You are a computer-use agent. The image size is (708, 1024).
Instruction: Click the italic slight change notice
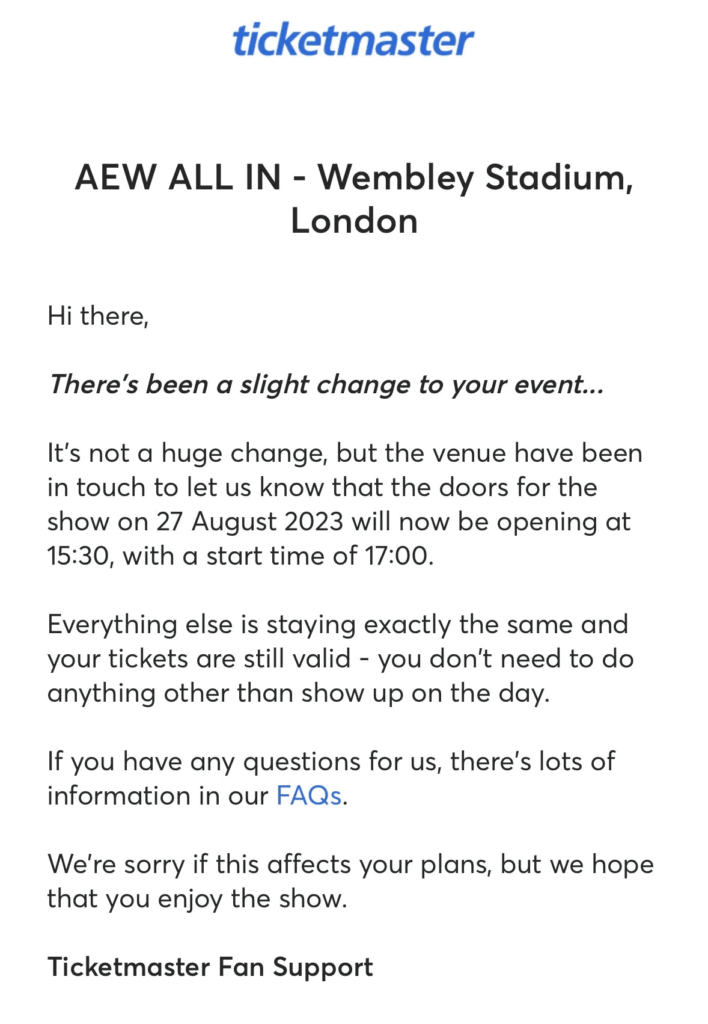click(325, 385)
